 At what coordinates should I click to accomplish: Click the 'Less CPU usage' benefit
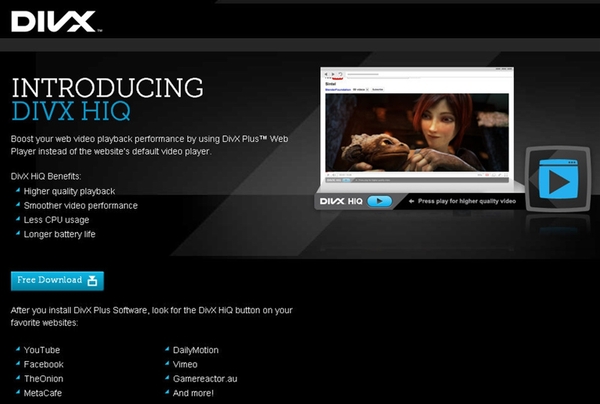tap(56, 220)
